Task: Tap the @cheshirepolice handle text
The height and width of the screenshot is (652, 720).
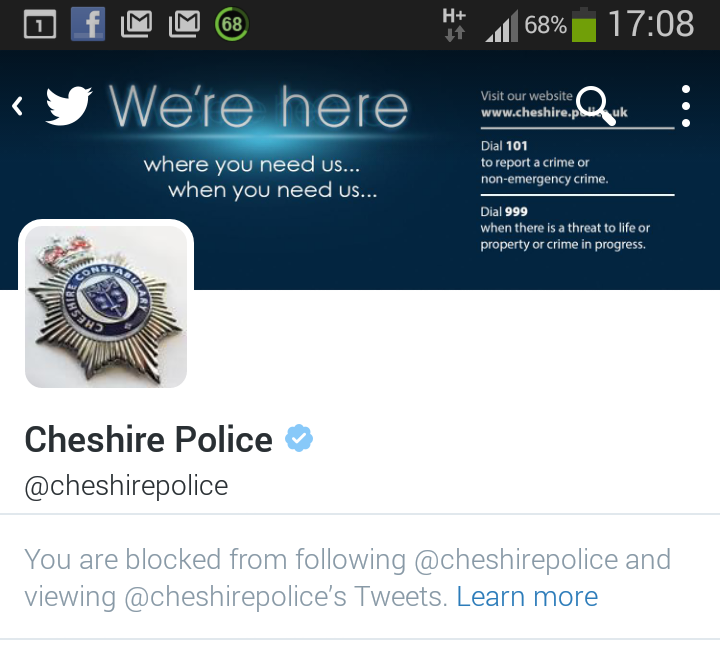Action: [126, 486]
